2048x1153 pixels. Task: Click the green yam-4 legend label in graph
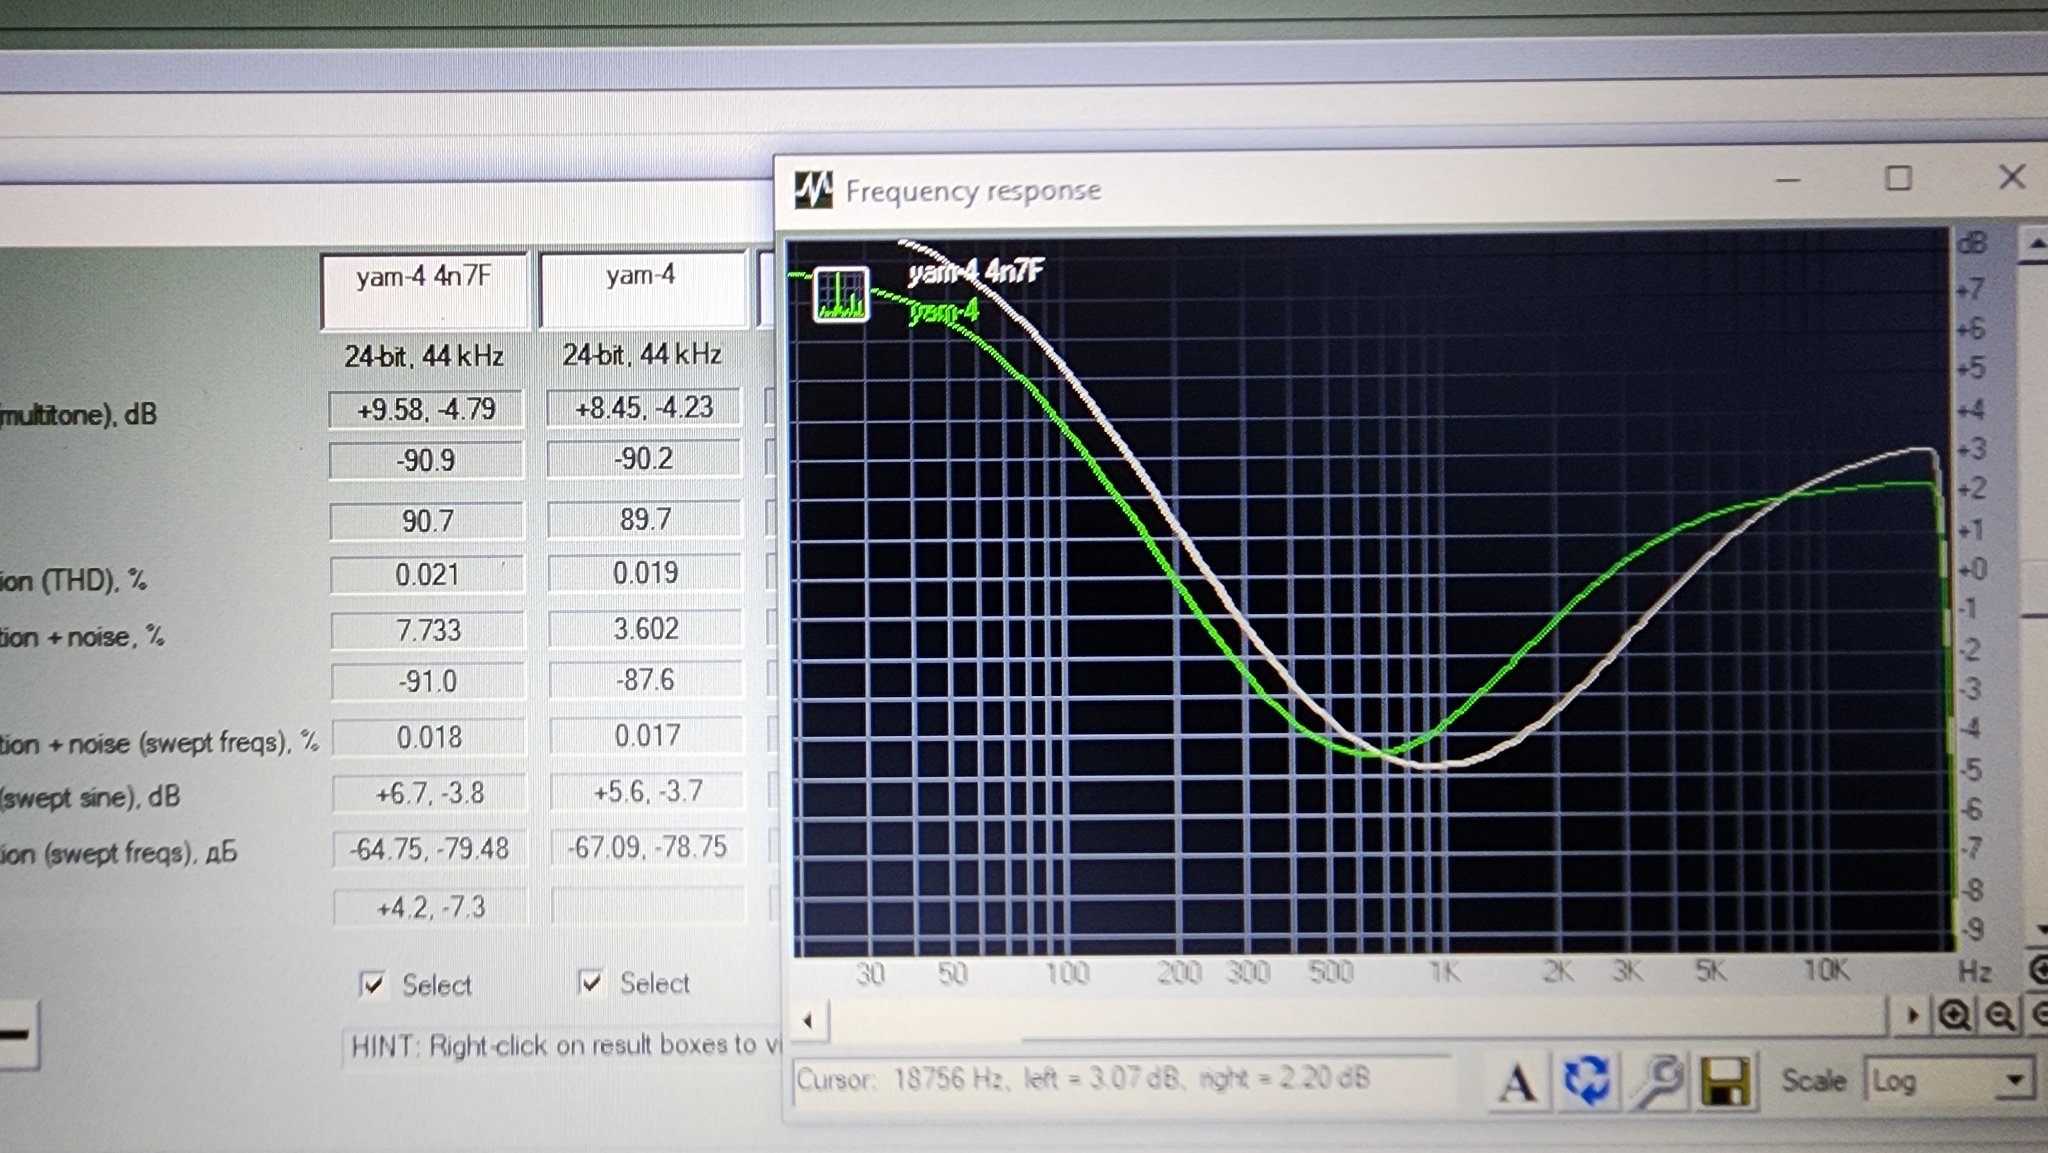[943, 312]
